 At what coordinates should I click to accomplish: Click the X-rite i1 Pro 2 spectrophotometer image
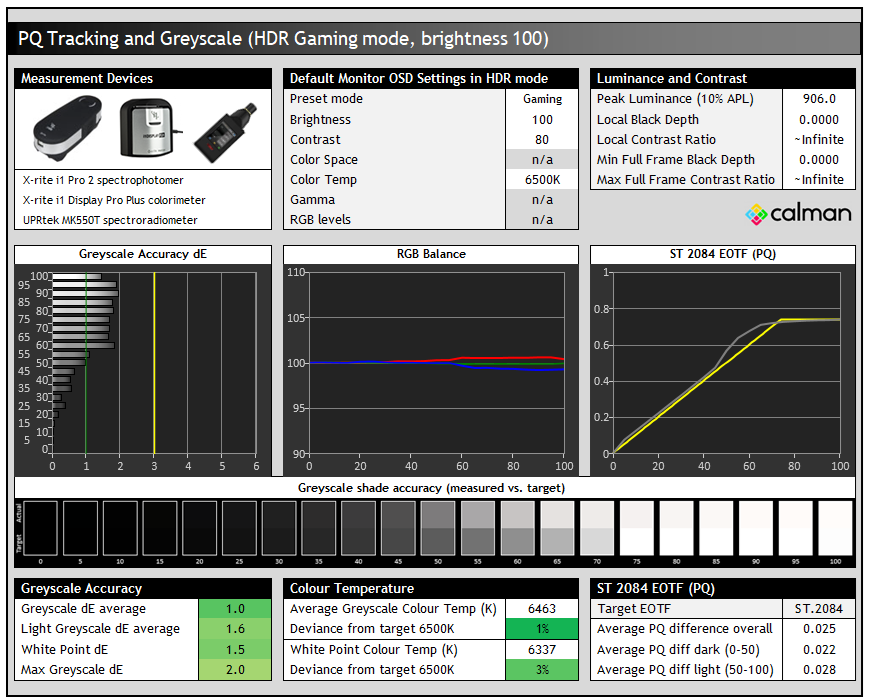tap(68, 129)
